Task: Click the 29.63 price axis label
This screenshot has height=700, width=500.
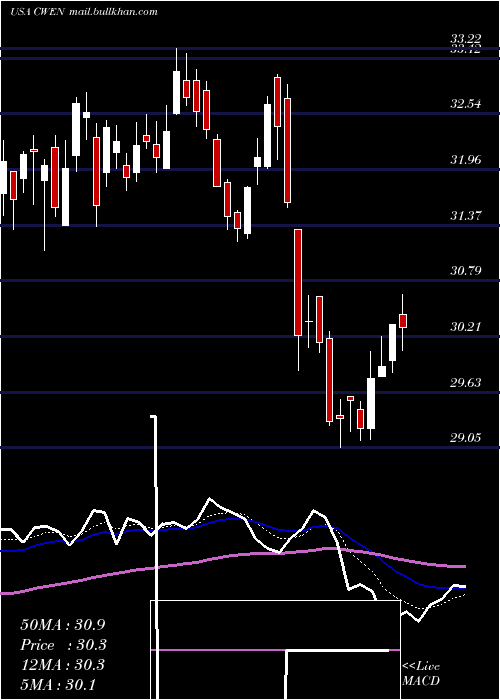Action: coord(466,383)
